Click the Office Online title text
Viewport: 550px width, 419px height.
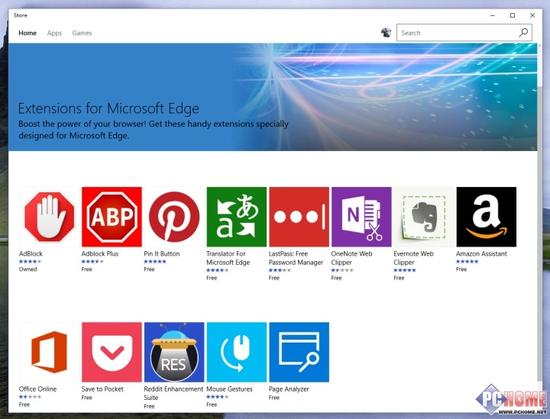(x=38, y=389)
